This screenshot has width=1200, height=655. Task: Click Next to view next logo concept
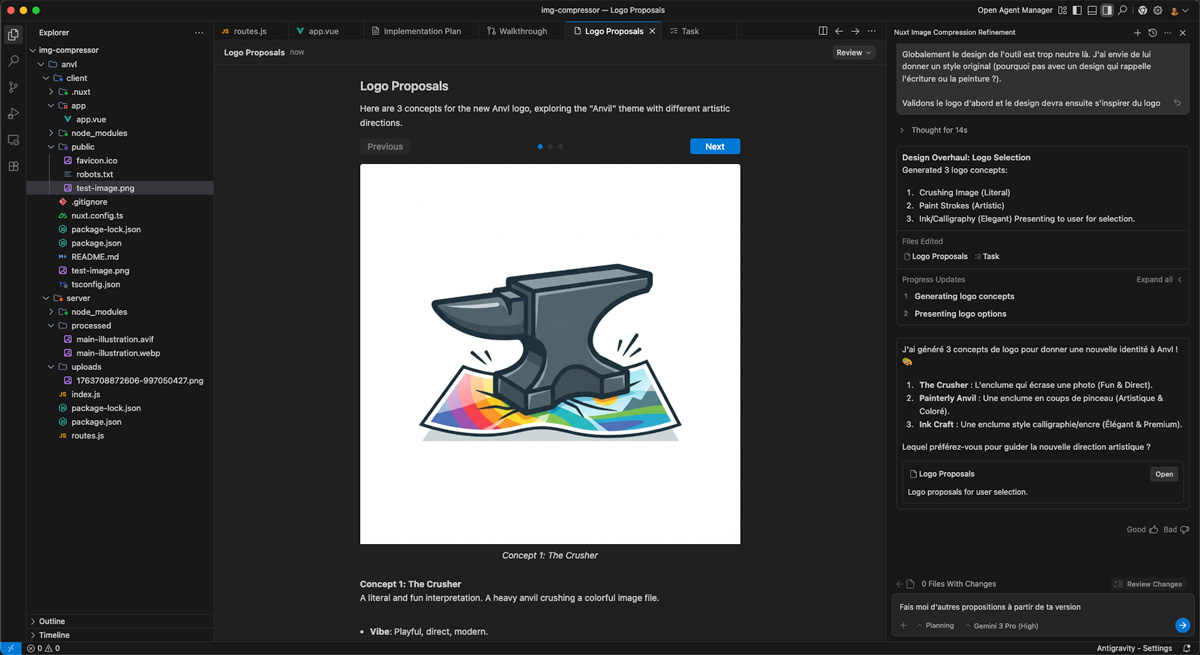714,146
